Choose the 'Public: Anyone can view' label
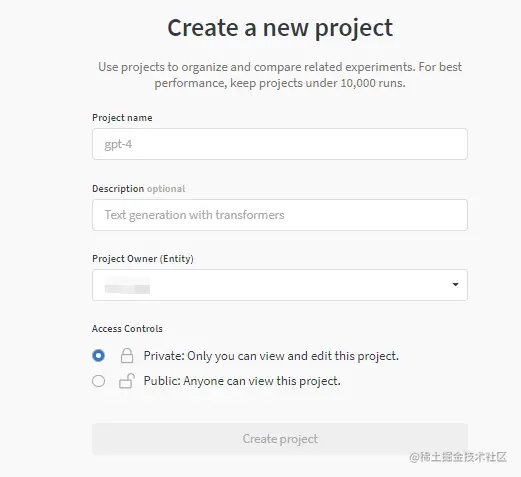The image size is (521, 477). click(242, 381)
